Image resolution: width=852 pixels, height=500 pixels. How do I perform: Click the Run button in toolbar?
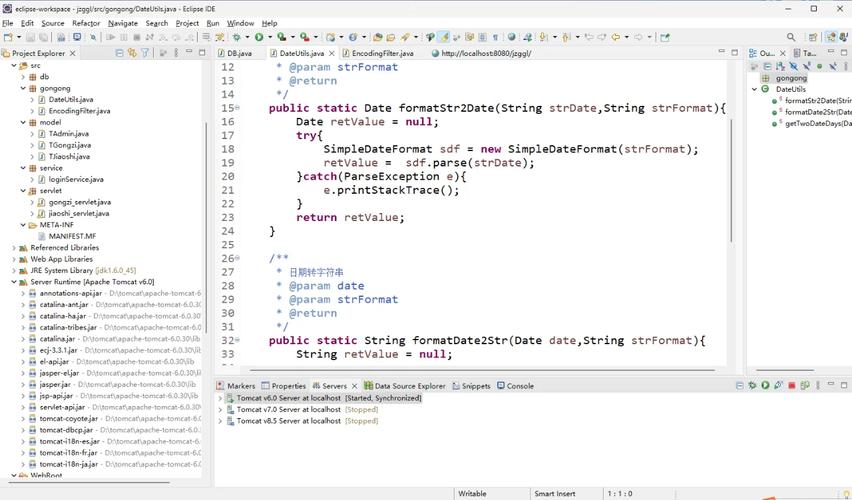258,37
